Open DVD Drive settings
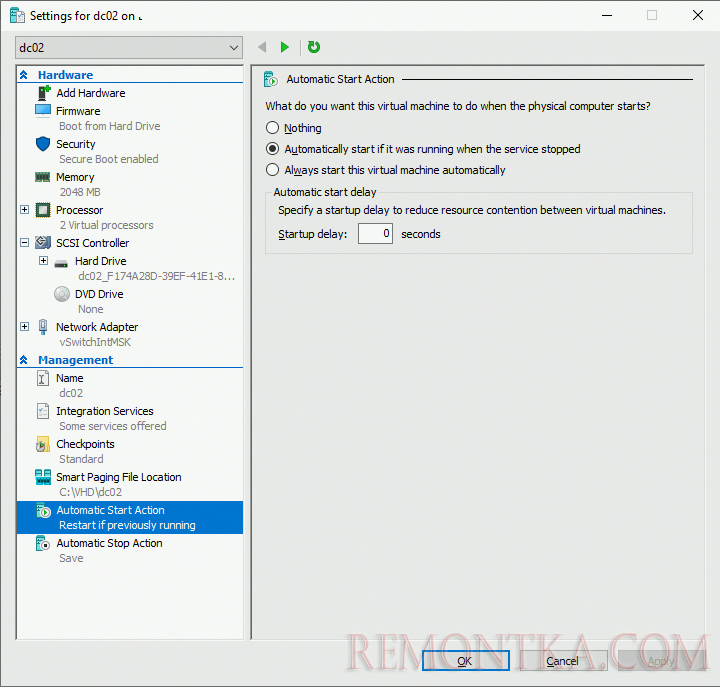This screenshot has width=720, height=687. coord(99,294)
